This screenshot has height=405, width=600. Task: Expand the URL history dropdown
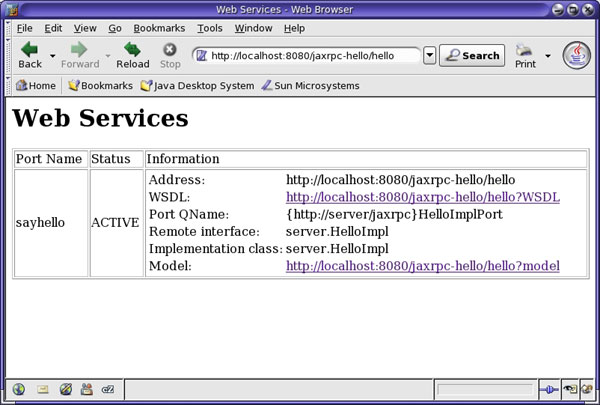click(x=429, y=56)
